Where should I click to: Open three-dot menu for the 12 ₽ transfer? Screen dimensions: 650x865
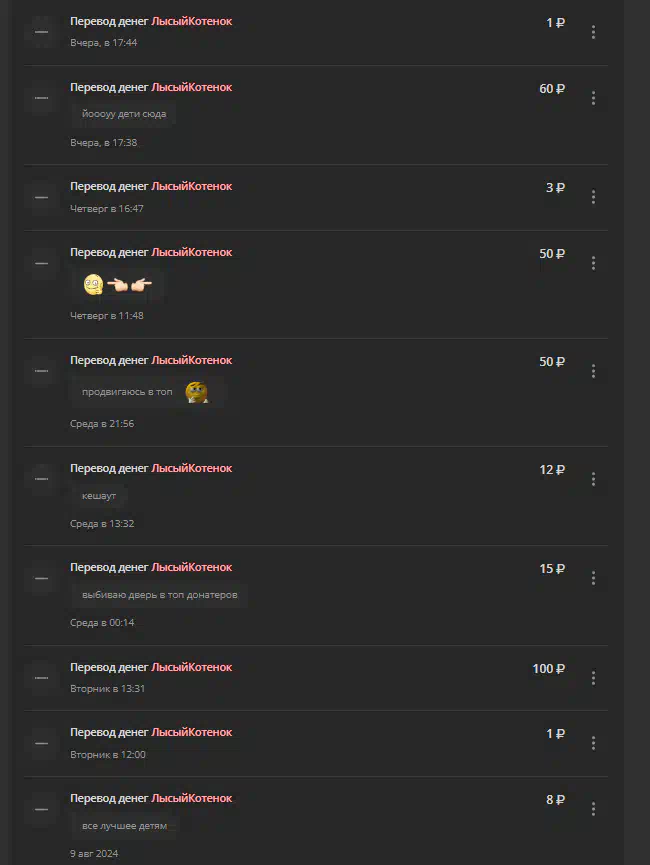(x=593, y=479)
